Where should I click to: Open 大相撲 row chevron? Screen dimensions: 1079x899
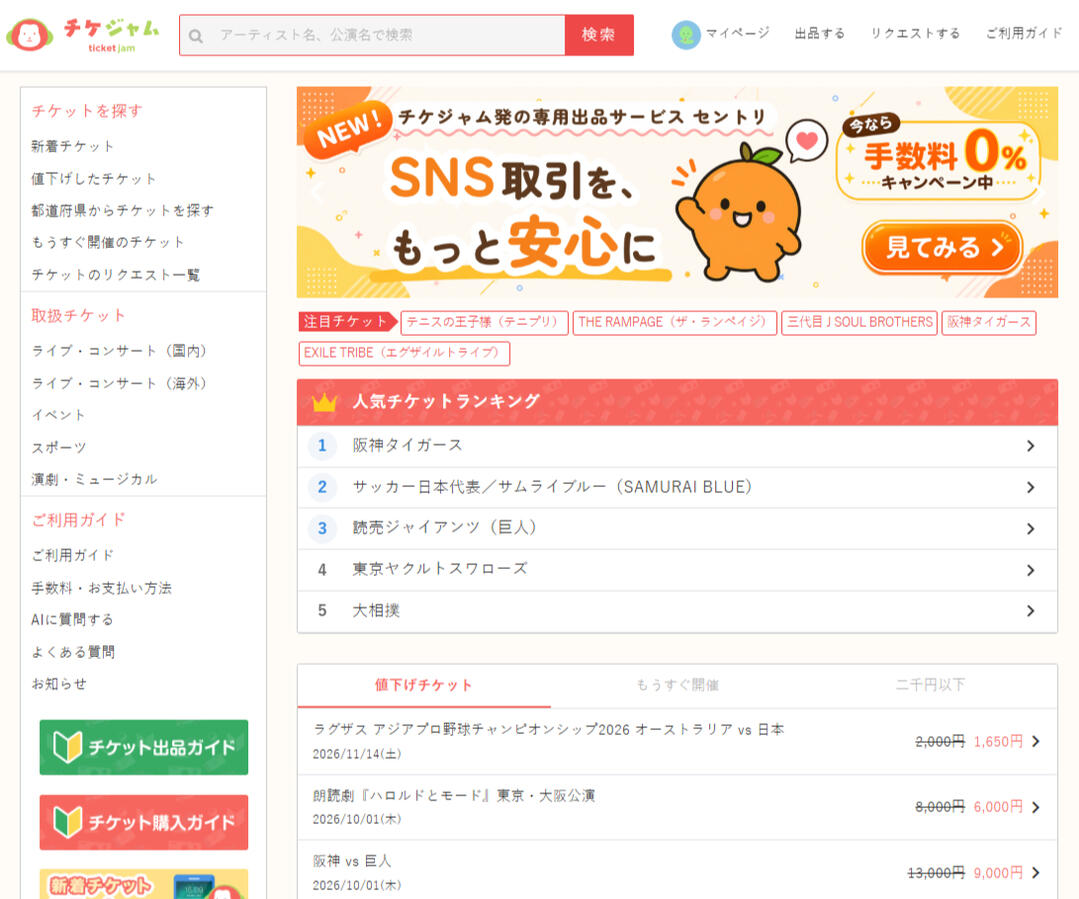pos(1030,611)
